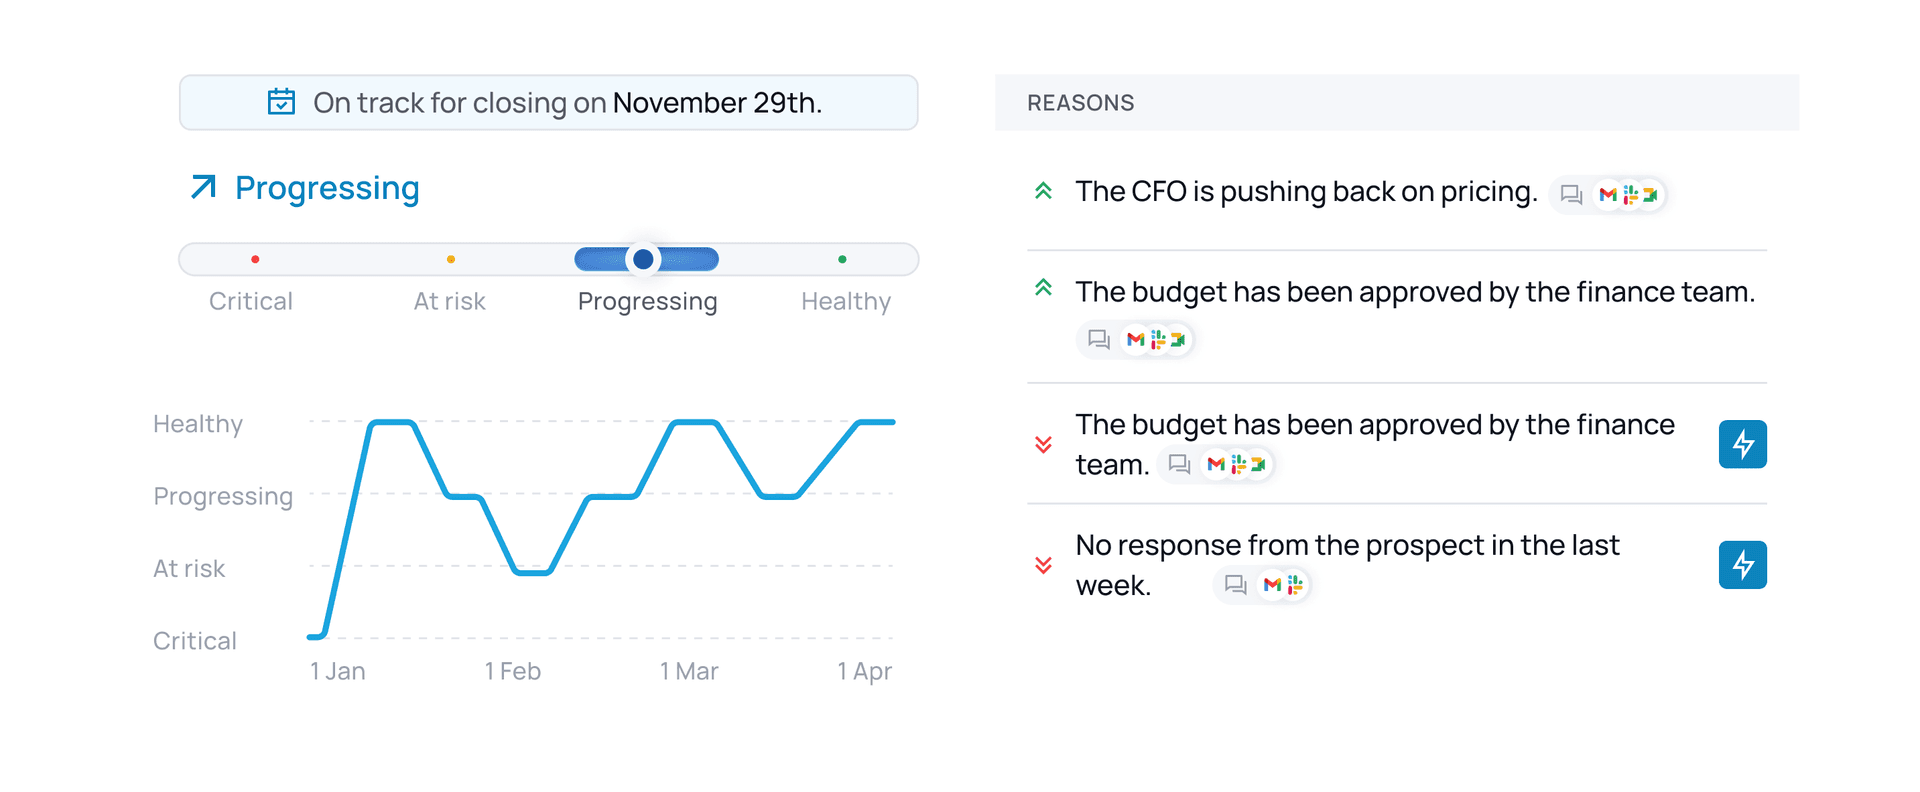Click Gmail icon on No response reason

click(1272, 585)
